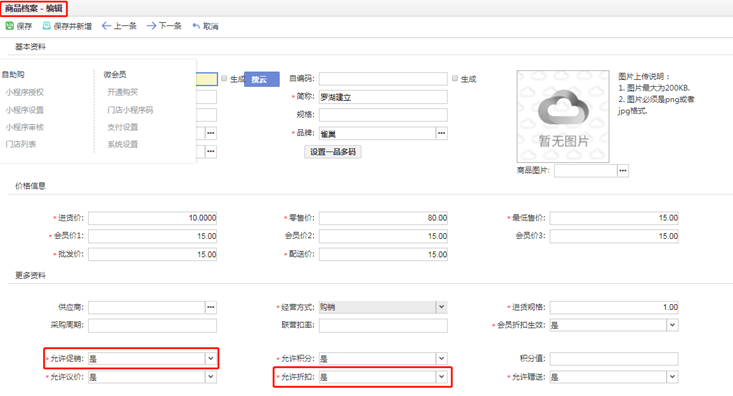Open 品牌 lookup ellipsis button
733x396 pixels.
coord(442,133)
